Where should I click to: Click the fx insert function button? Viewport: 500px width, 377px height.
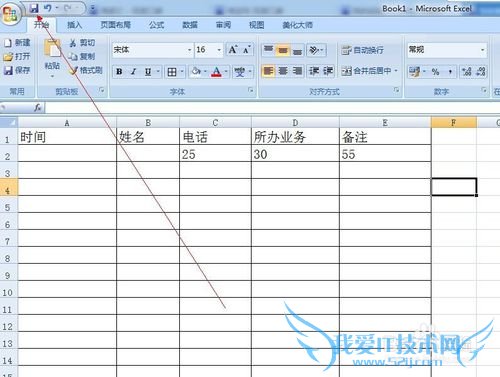point(38,108)
